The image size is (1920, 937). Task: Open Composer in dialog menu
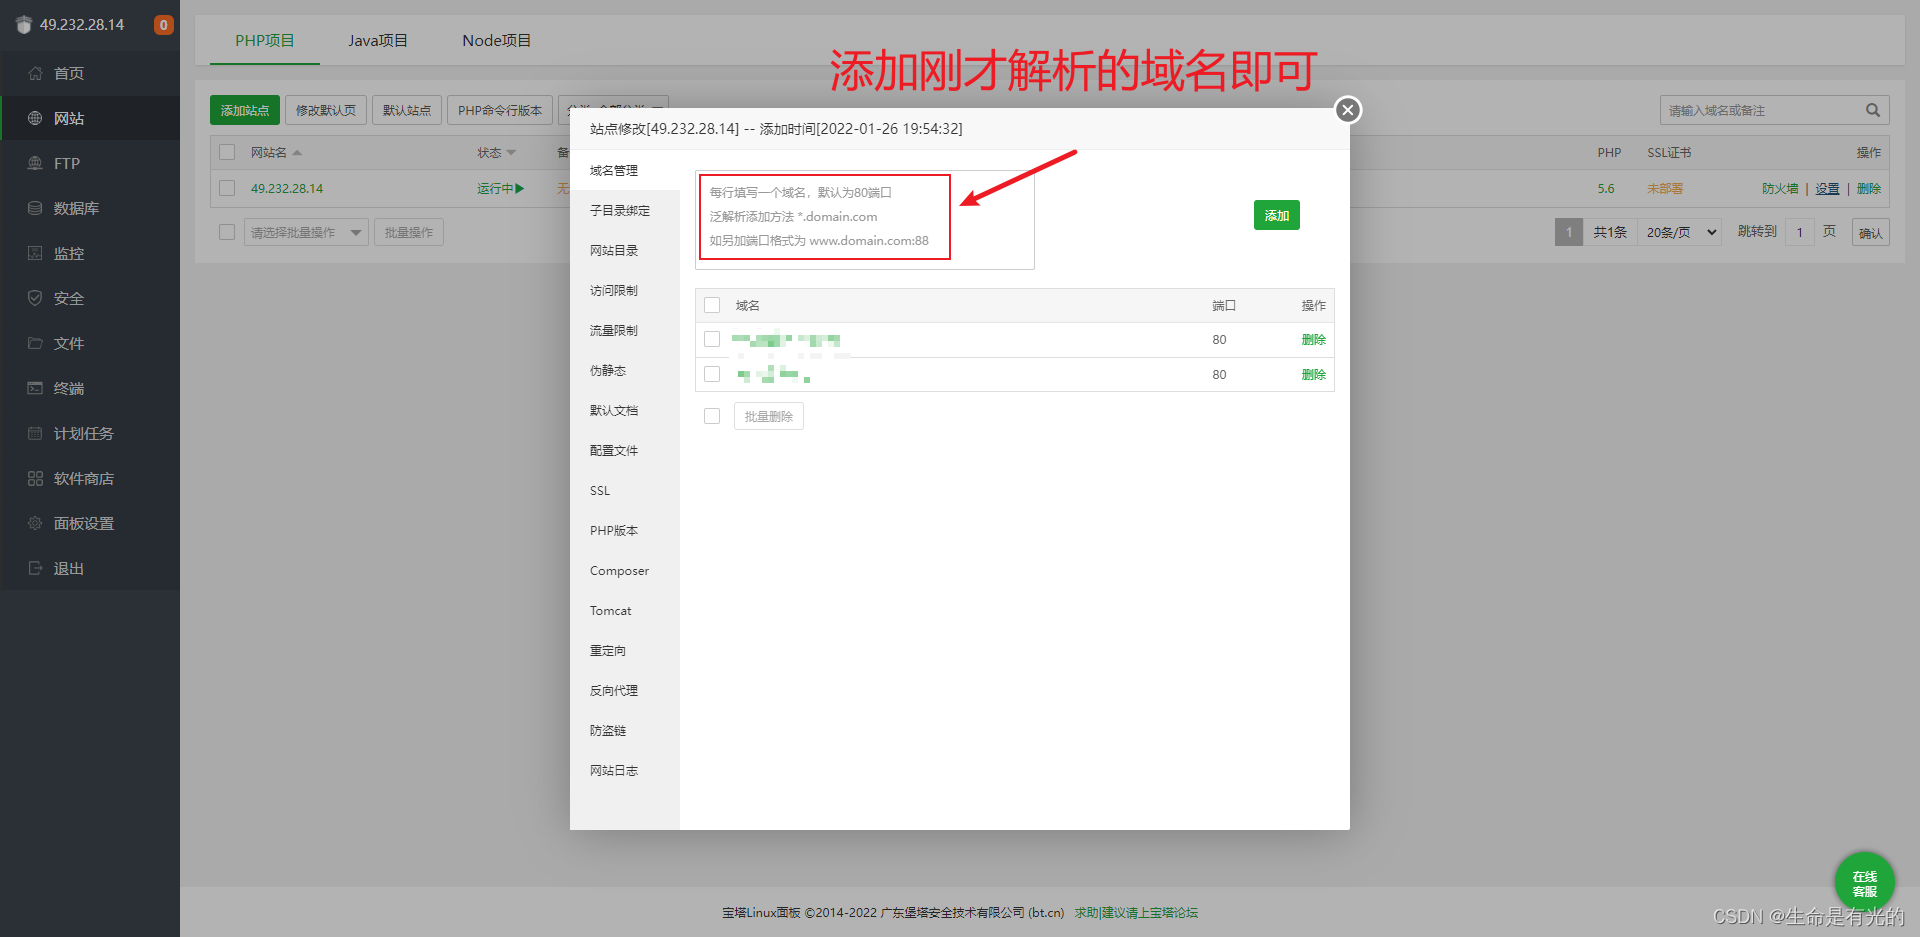pyautogui.click(x=625, y=570)
